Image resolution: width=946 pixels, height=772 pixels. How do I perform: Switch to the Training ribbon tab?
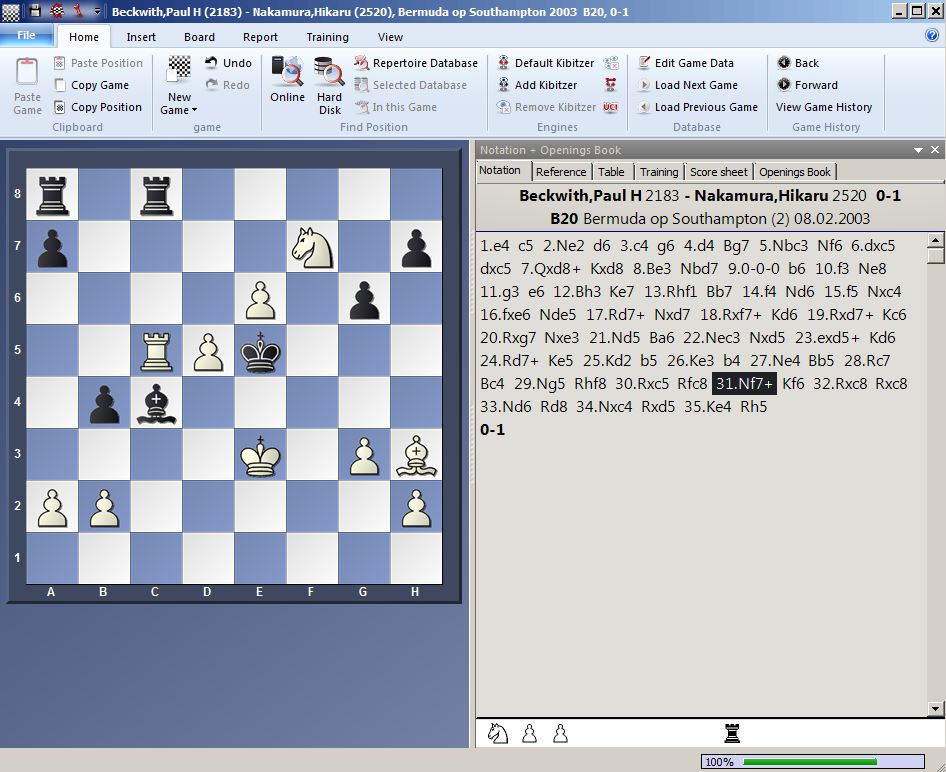tap(327, 37)
